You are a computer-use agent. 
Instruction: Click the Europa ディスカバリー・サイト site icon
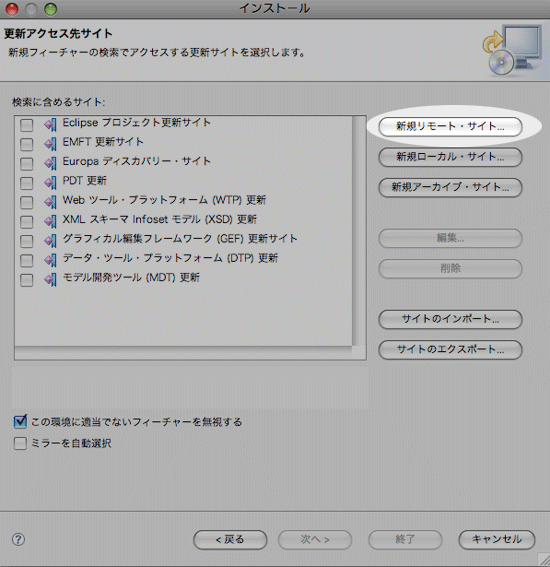point(51,163)
